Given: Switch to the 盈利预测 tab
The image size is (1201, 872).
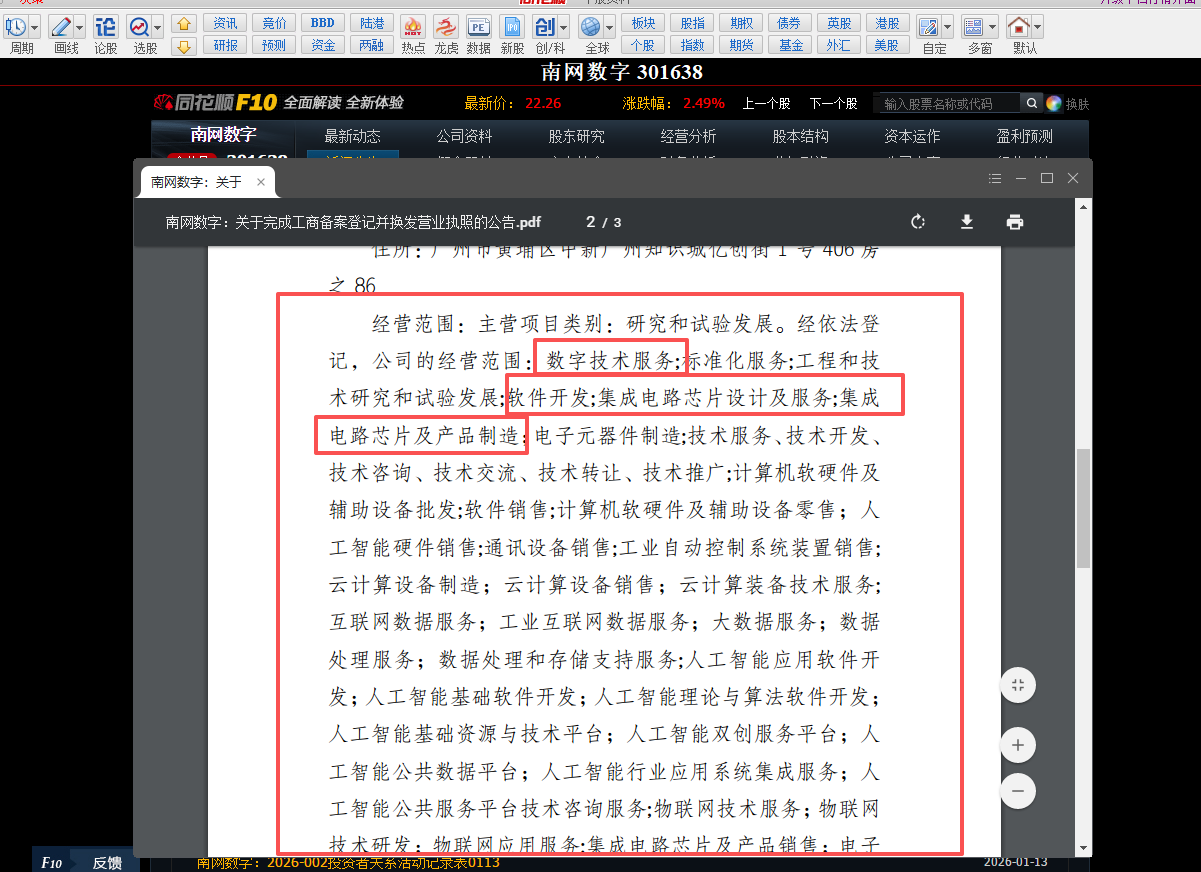Looking at the screenshot, I should [x=1024, y=136].
